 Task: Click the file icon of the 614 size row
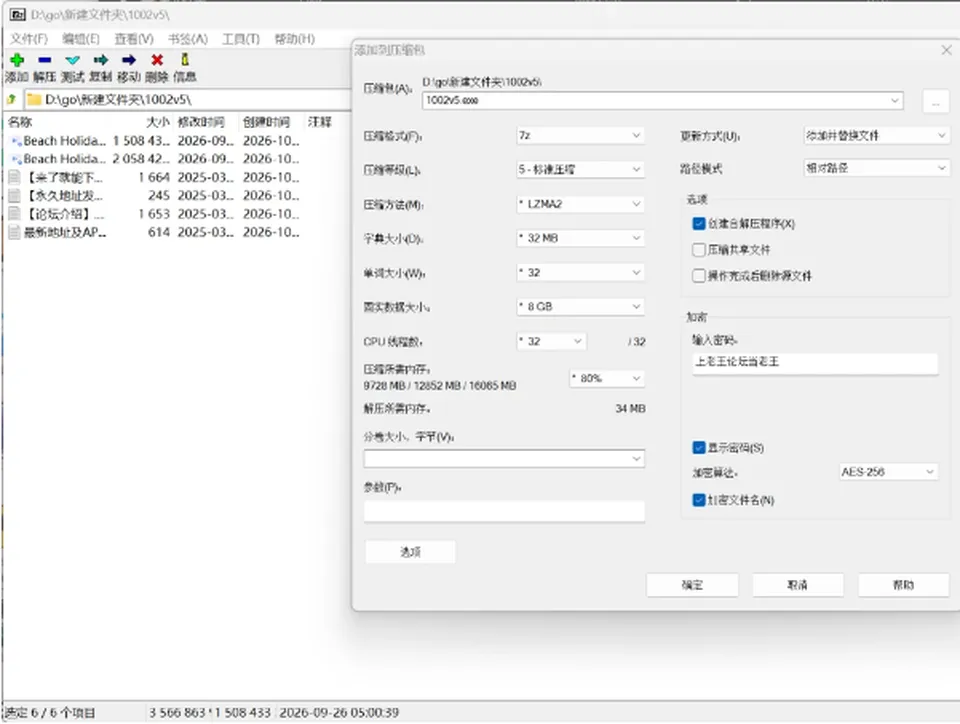pos(14,233)
